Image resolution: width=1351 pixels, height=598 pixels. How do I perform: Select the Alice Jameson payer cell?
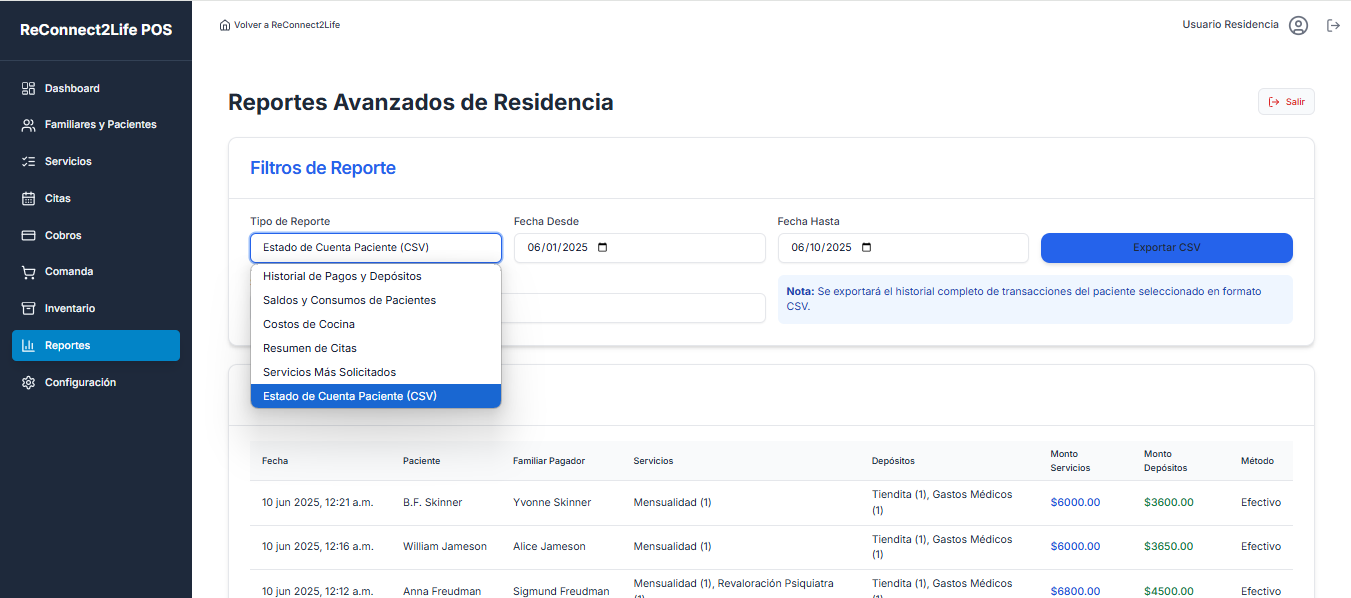click(x=549, y=546)
